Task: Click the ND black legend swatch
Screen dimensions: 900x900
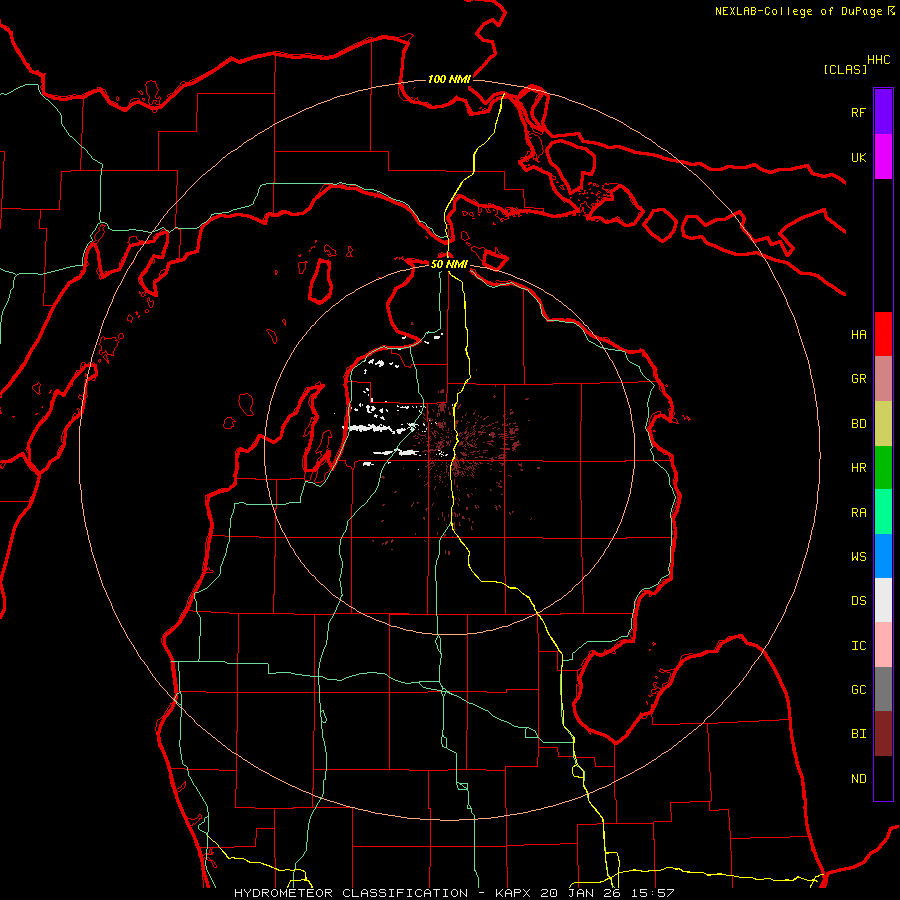Action: coord(883,778)
